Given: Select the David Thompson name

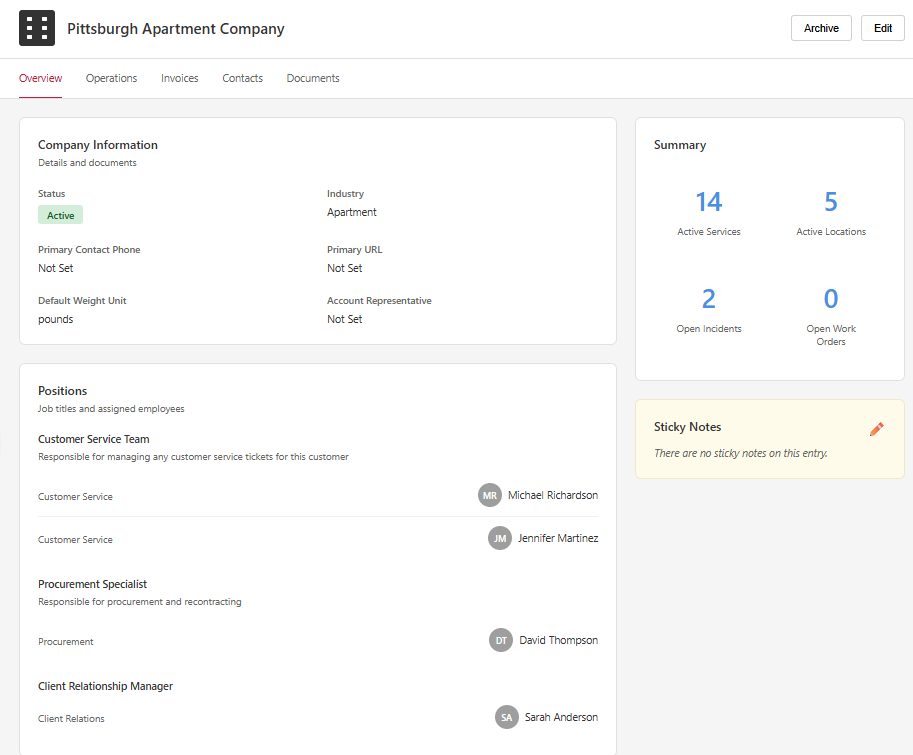Looking at the screenshot, I should tap(558, 640).
